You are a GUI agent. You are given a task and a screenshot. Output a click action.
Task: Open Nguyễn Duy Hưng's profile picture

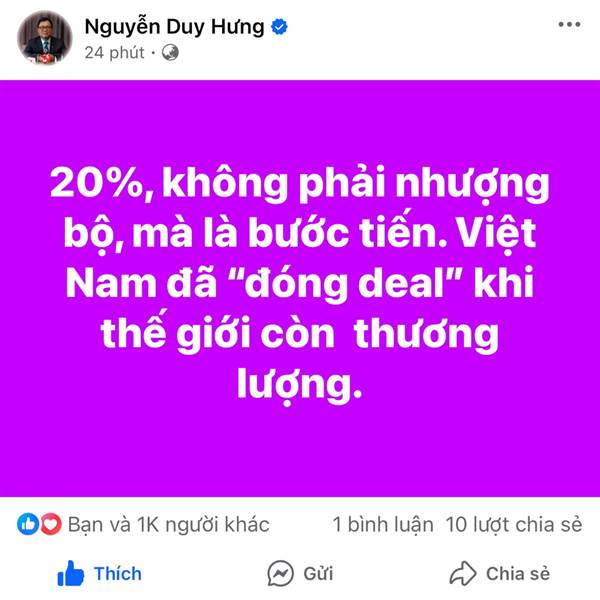tap(45, 38)
